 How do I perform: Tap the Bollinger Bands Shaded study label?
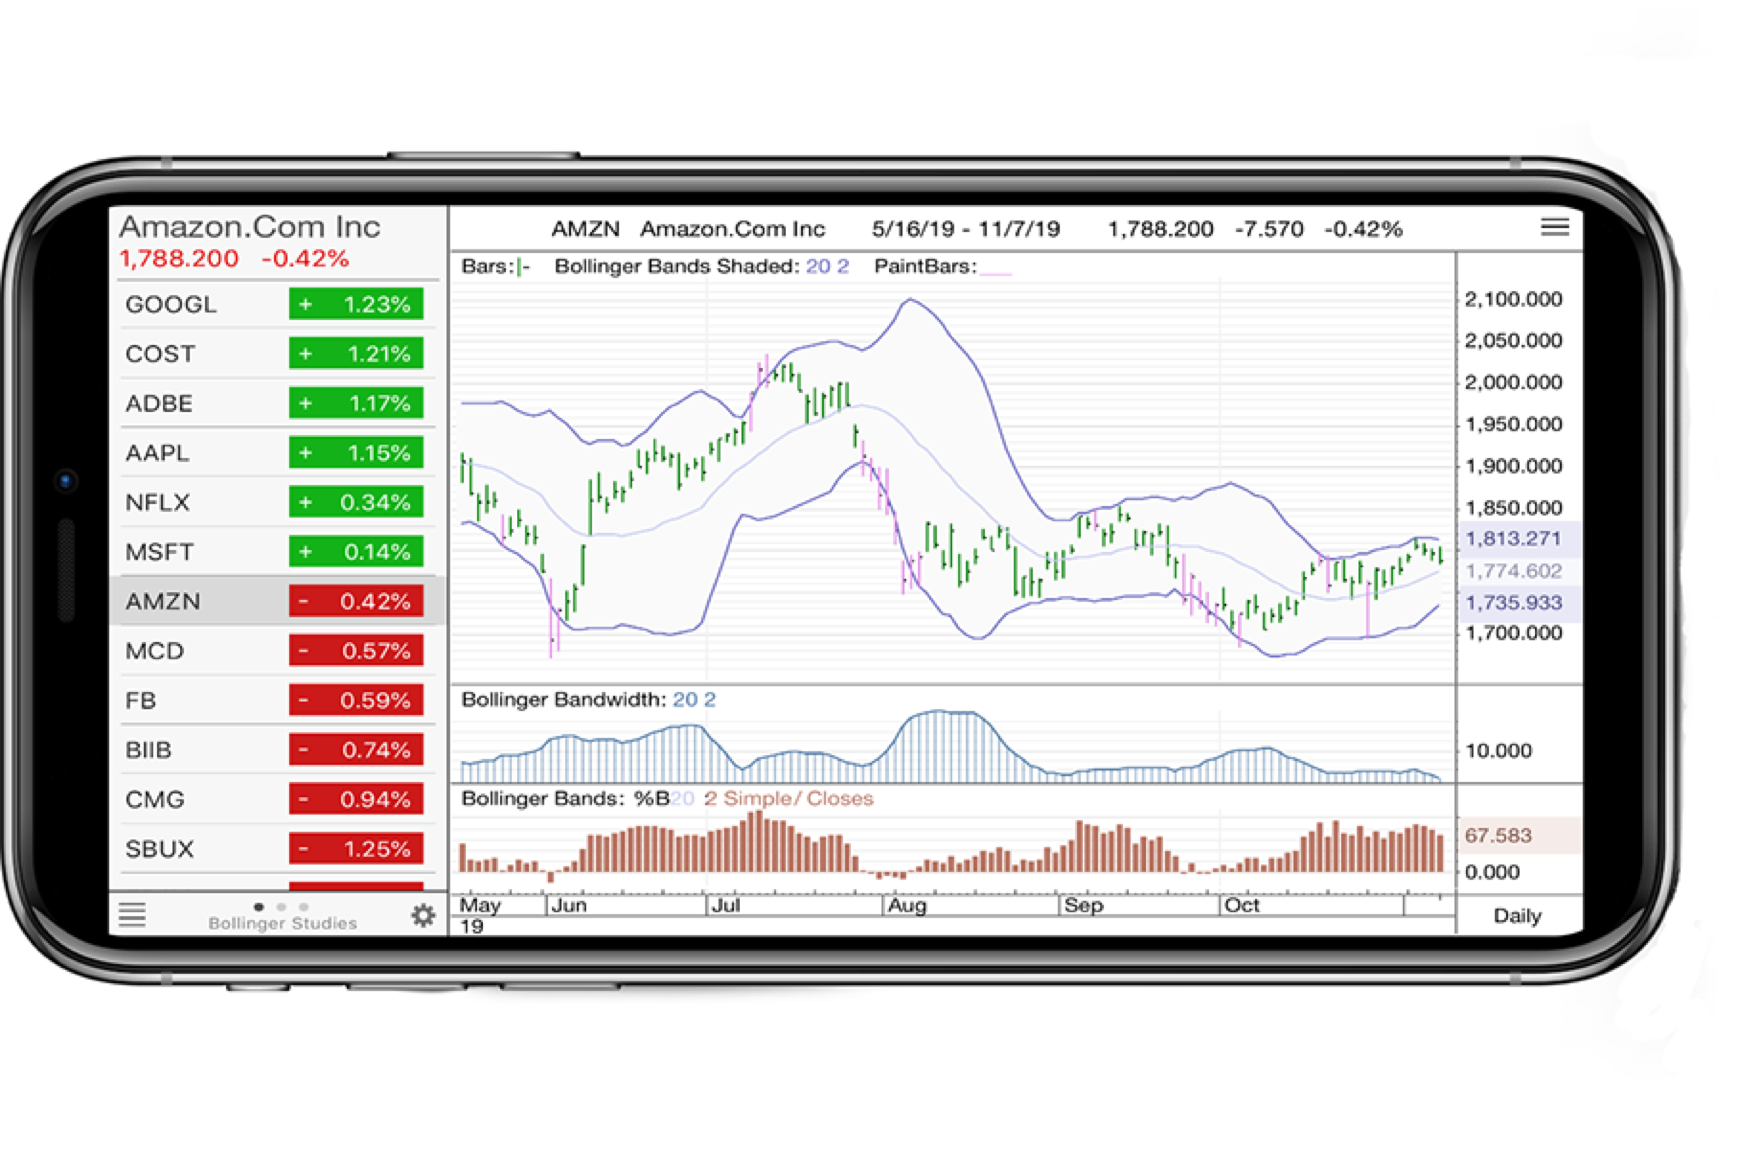point(676,267)
